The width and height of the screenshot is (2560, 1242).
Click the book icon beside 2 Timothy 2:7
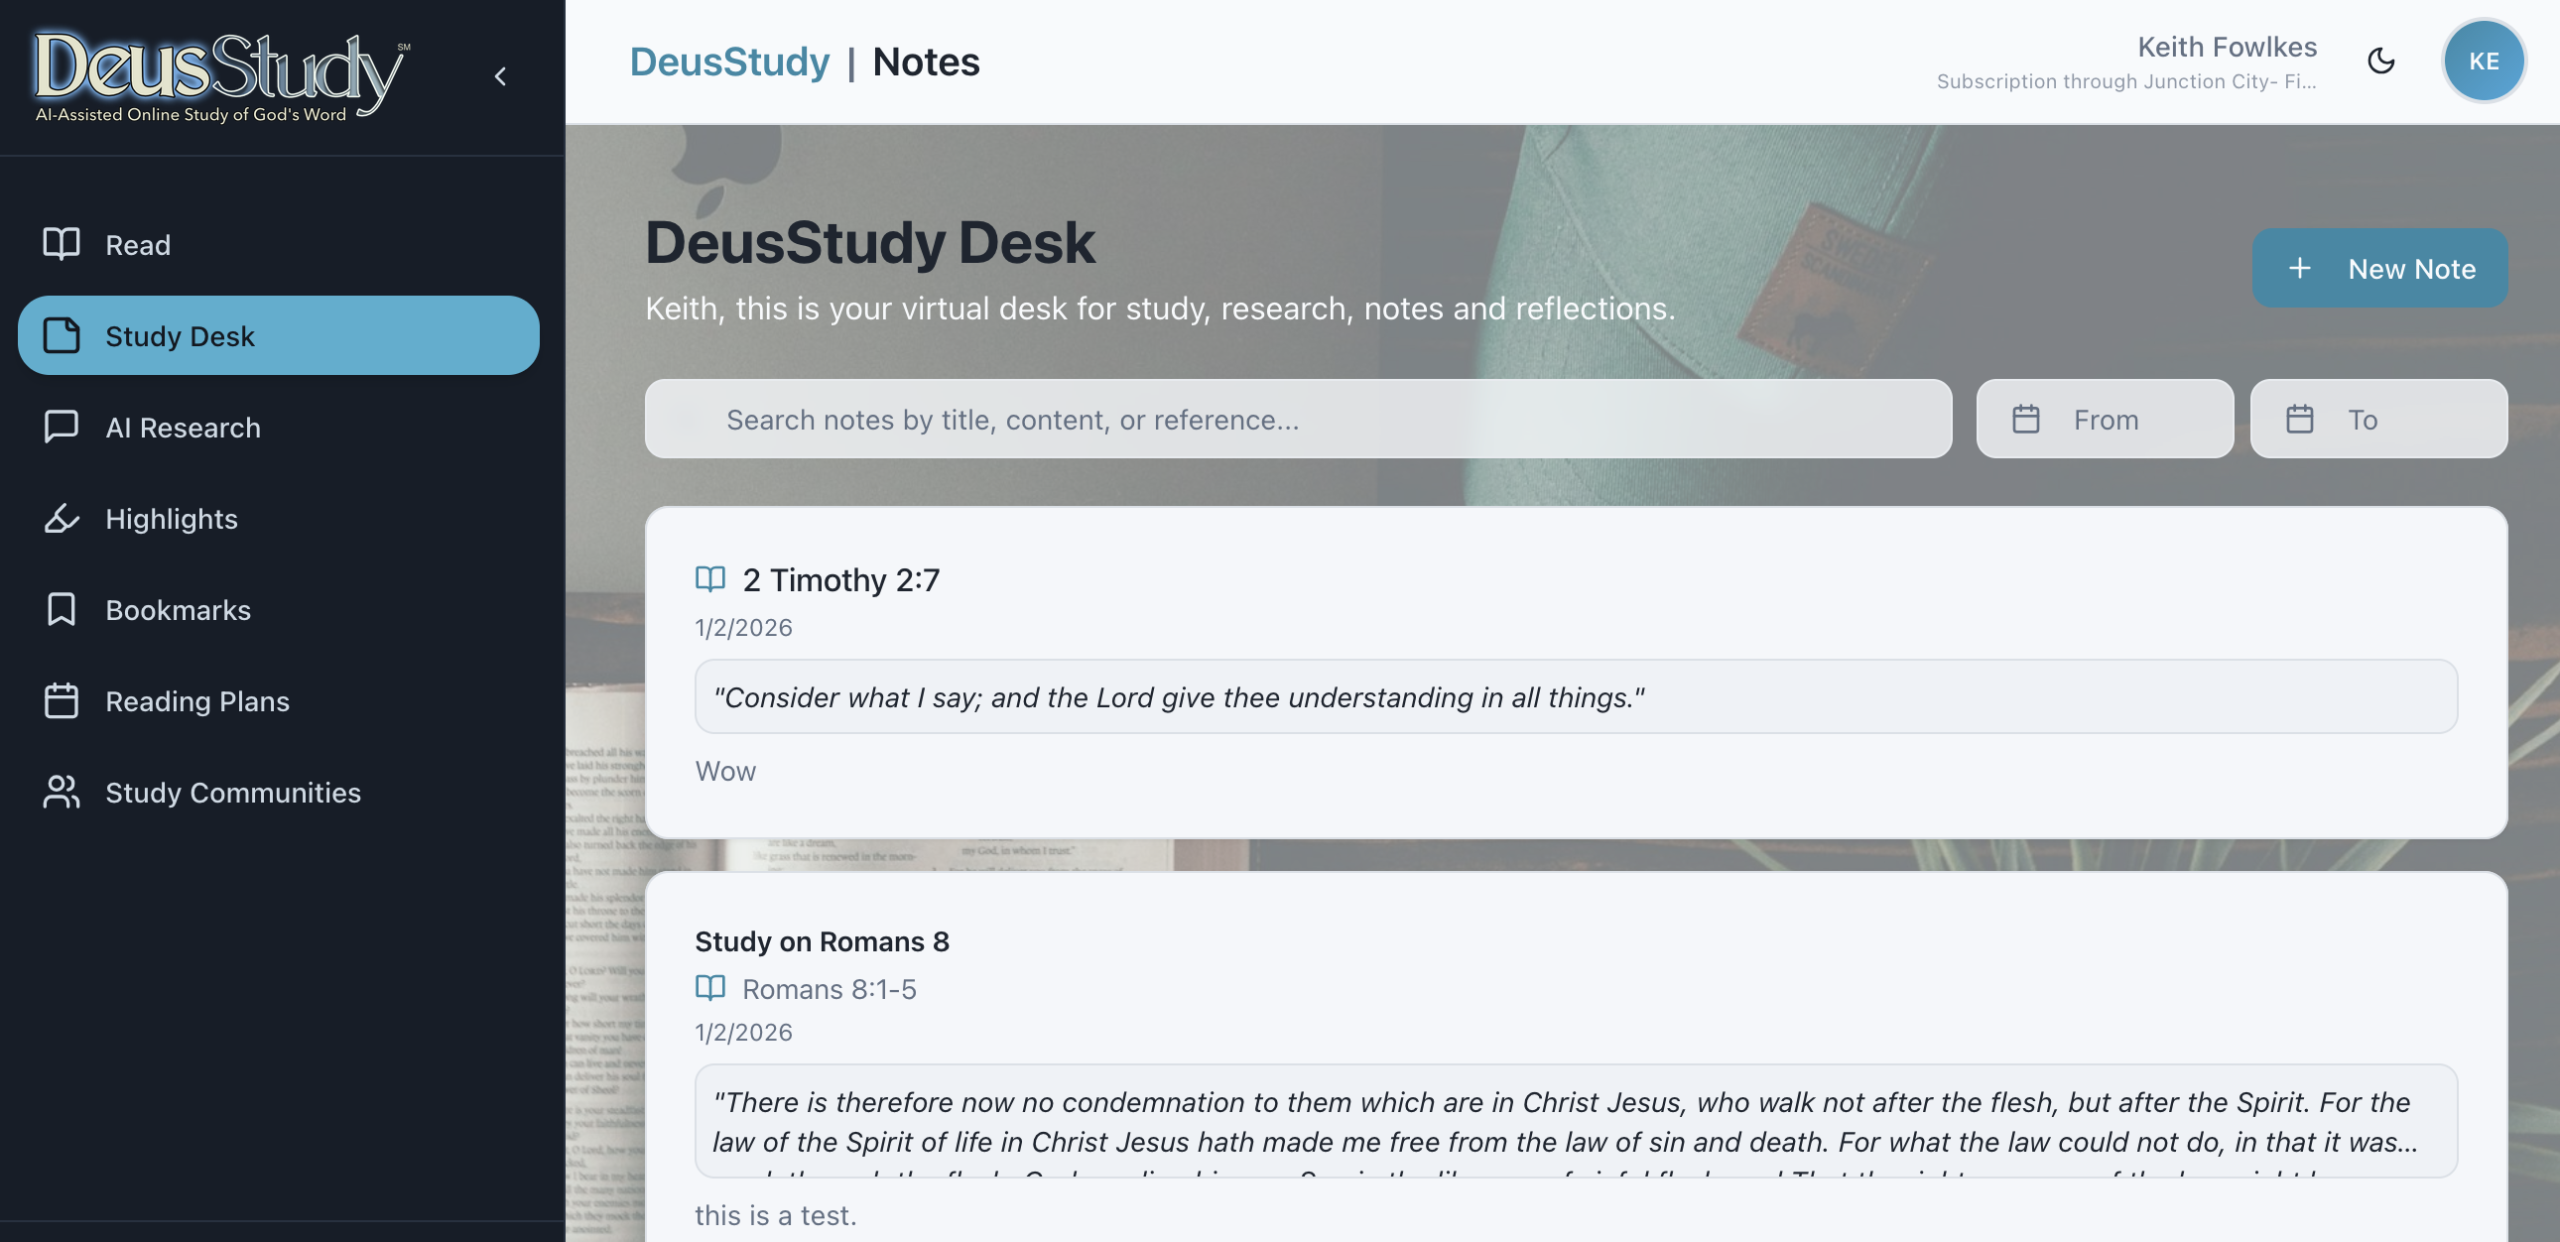click(x=710, y=579)
